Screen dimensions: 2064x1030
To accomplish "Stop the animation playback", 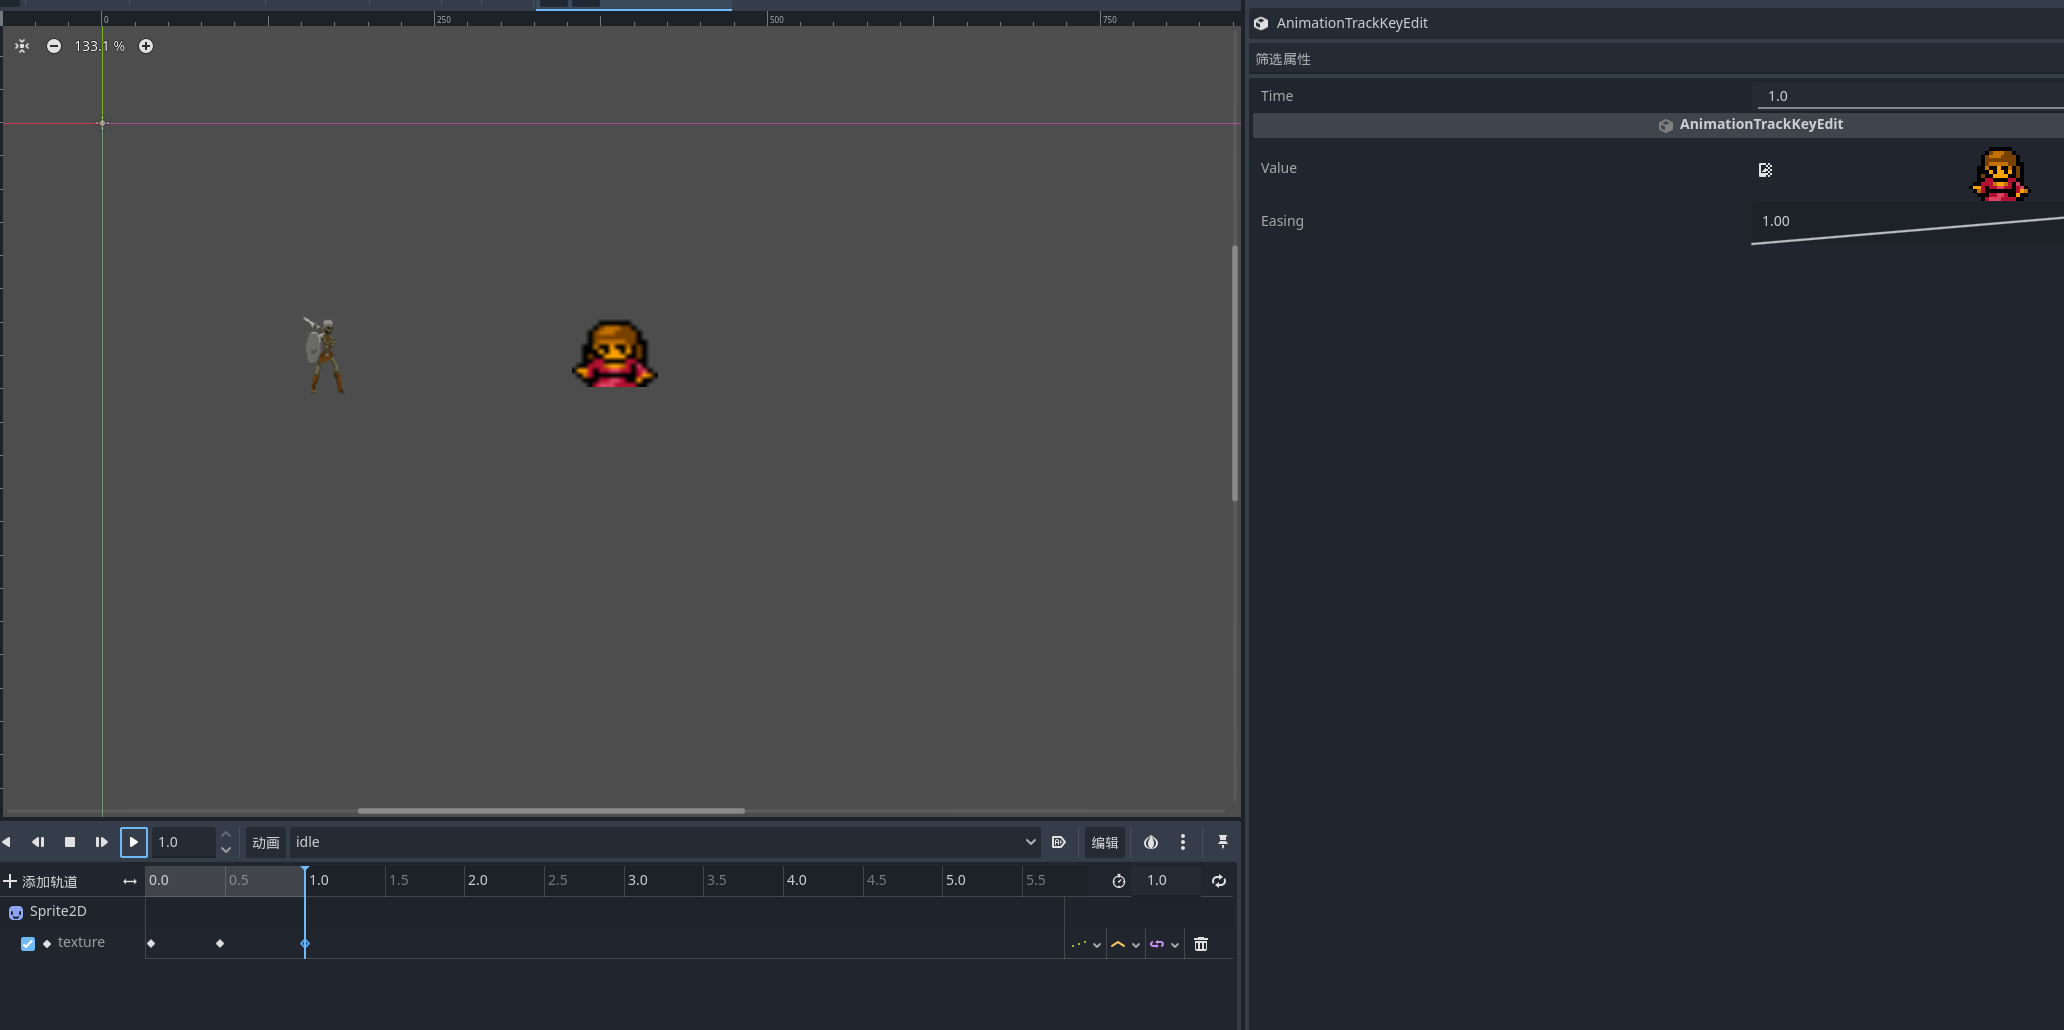I will click(x=70, y=842).
